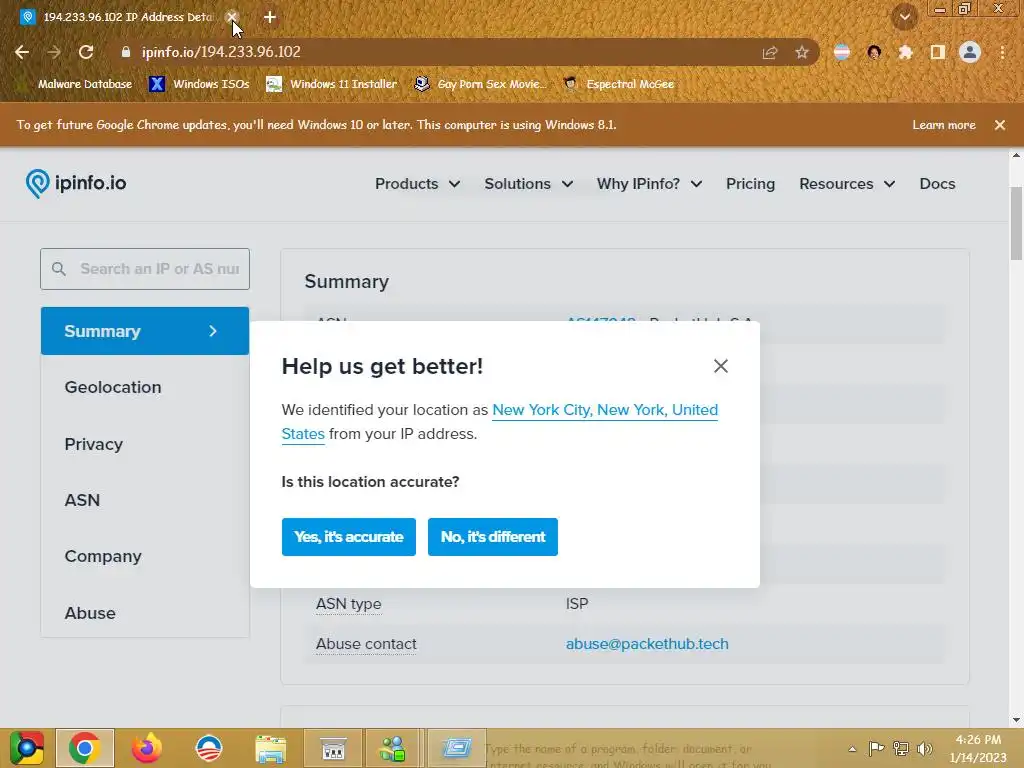Click the Summary heading text
Viewport: 1024px width, 768px height.
point(347,282)
